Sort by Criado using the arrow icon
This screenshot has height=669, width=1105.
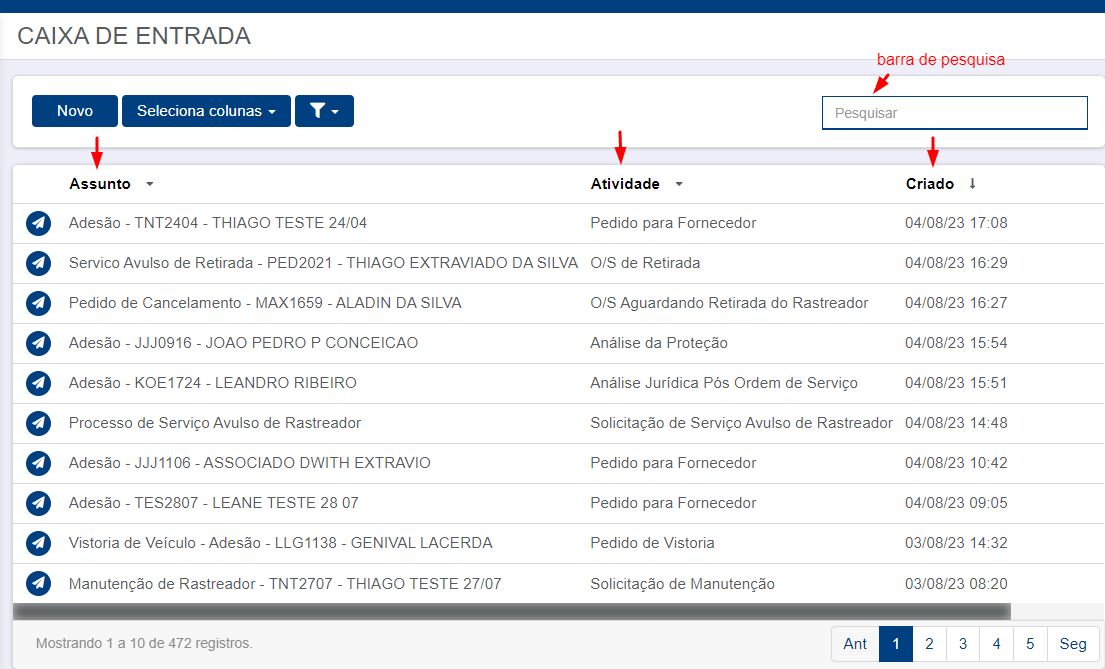pos(973,183)
